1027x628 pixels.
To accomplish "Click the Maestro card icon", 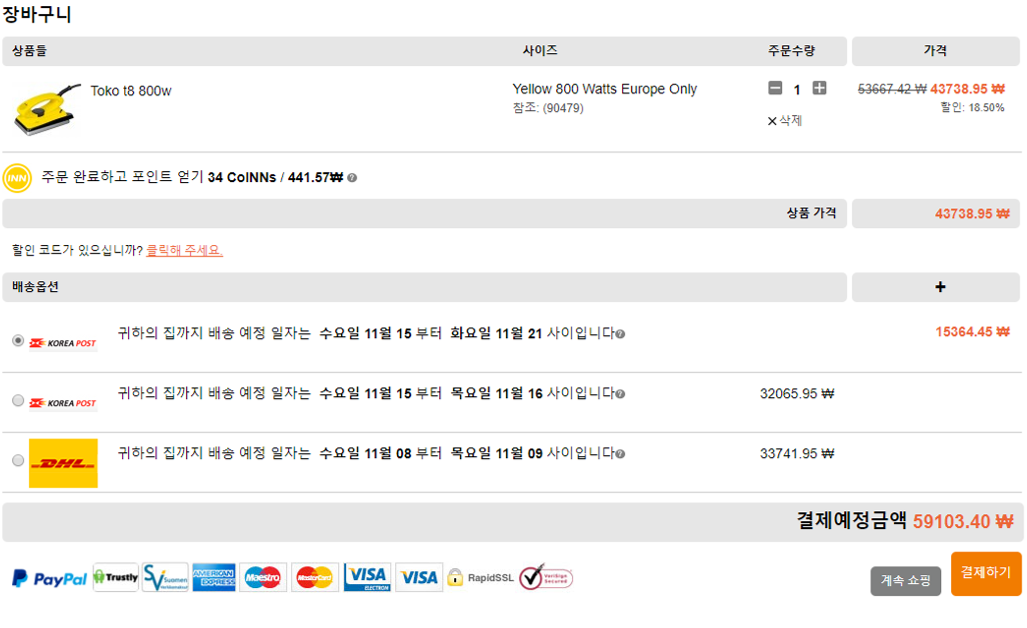I will 263,578.
